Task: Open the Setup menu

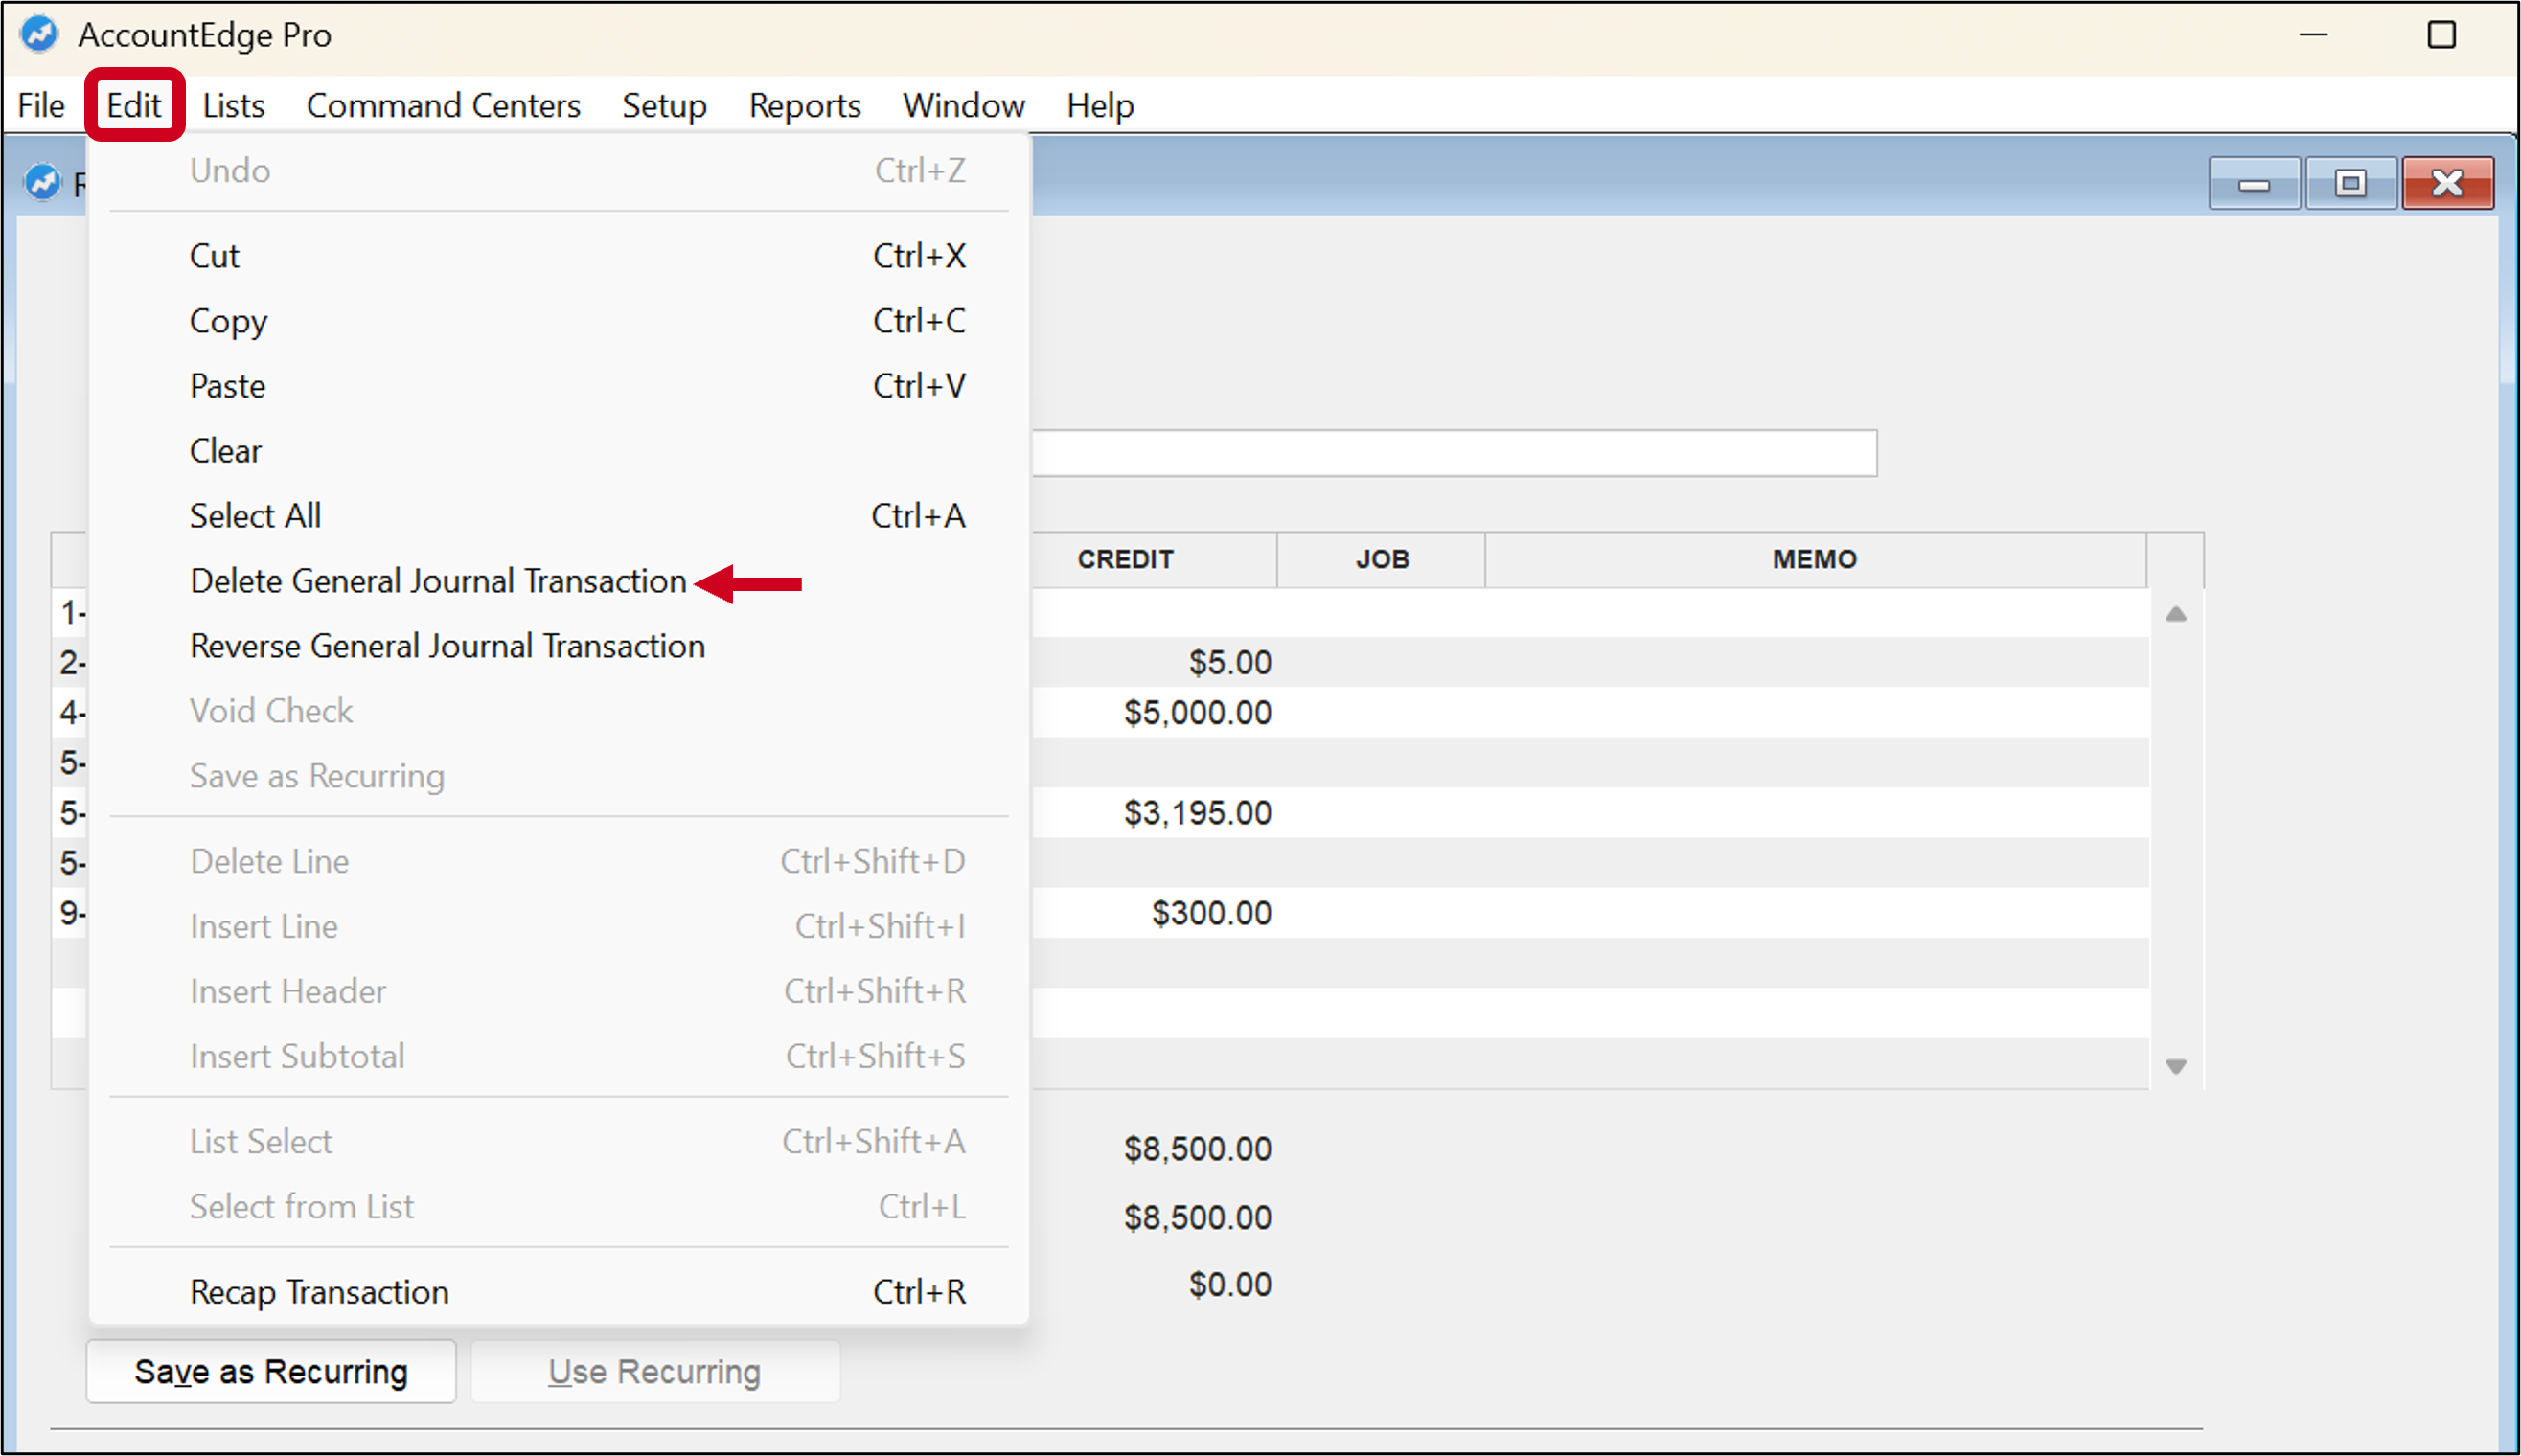Action: (664, 105)
